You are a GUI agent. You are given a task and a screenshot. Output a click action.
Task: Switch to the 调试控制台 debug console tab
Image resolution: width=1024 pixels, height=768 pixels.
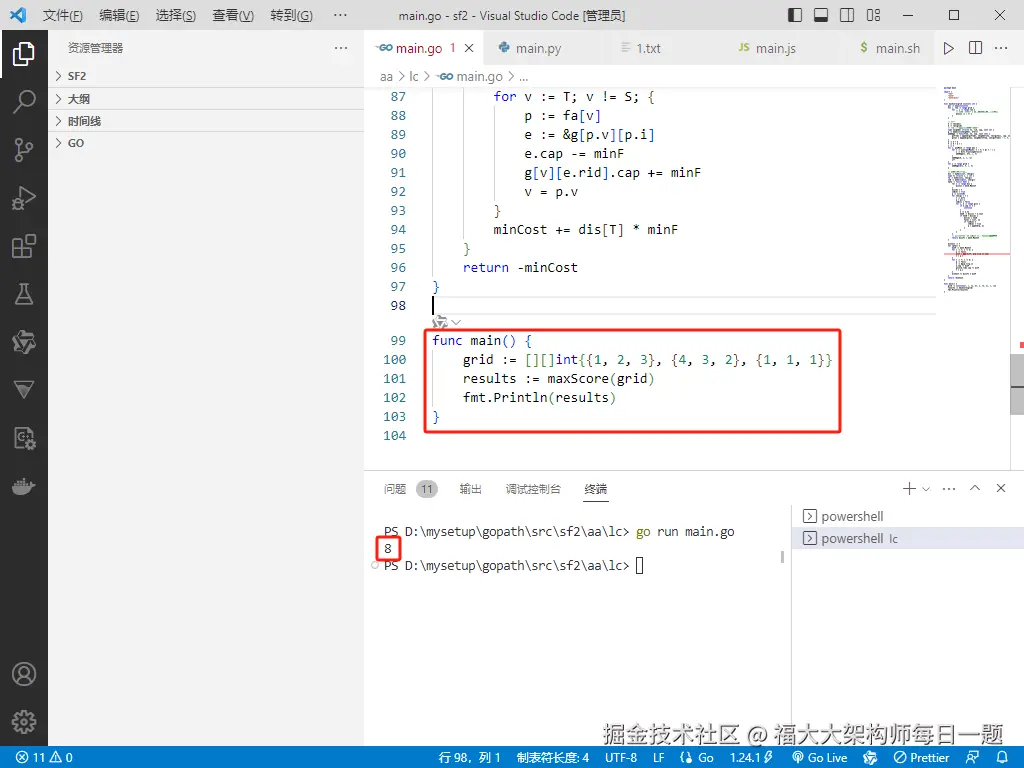533,488
